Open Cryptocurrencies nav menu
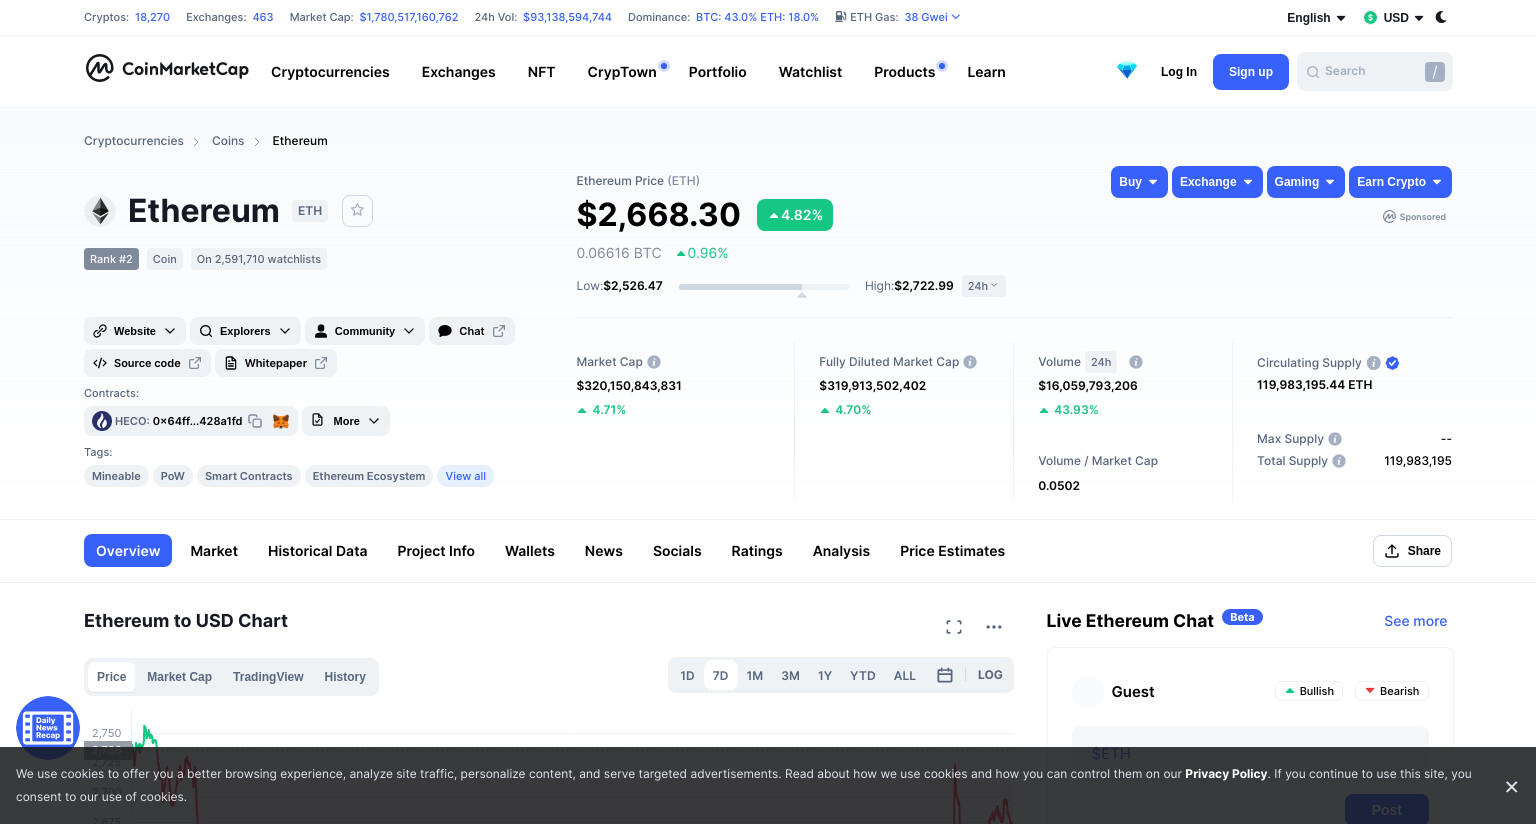 coord(330,72)
